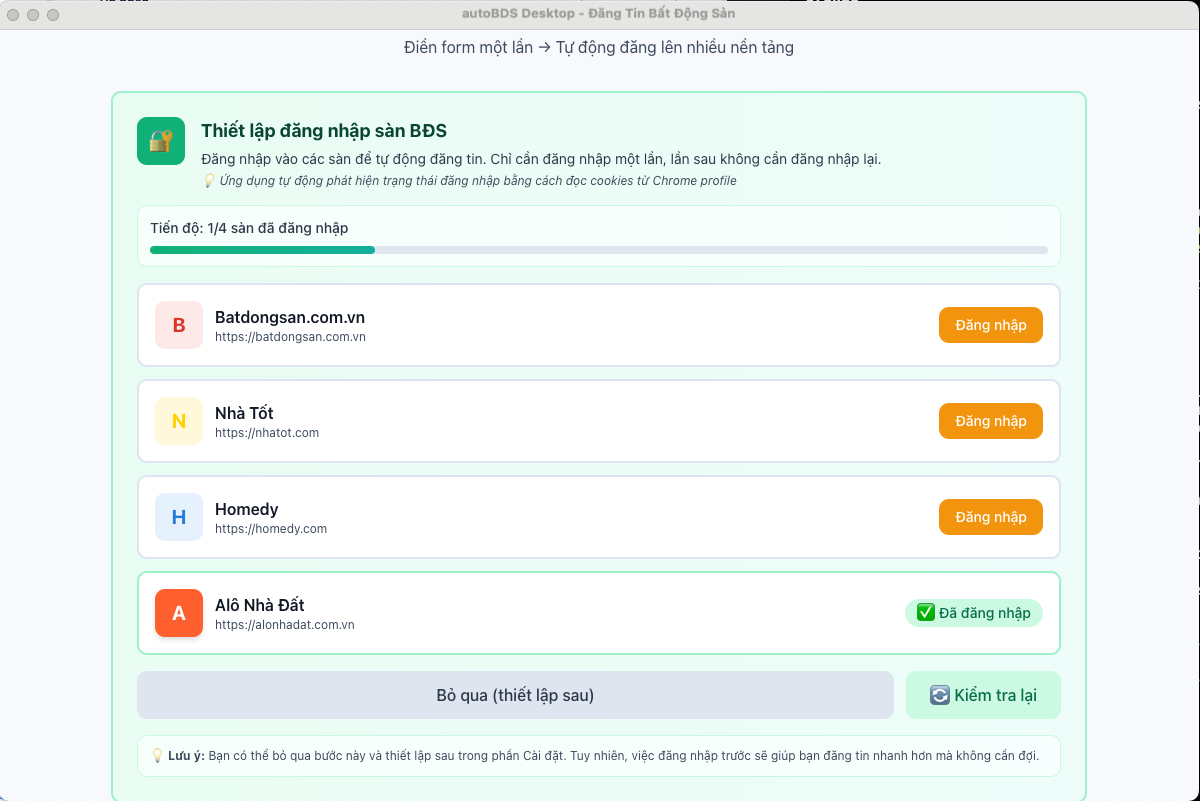The image size is (1200, 801).
Task: Maximize the autoBDS Desktop window
Action: [53, 15]
